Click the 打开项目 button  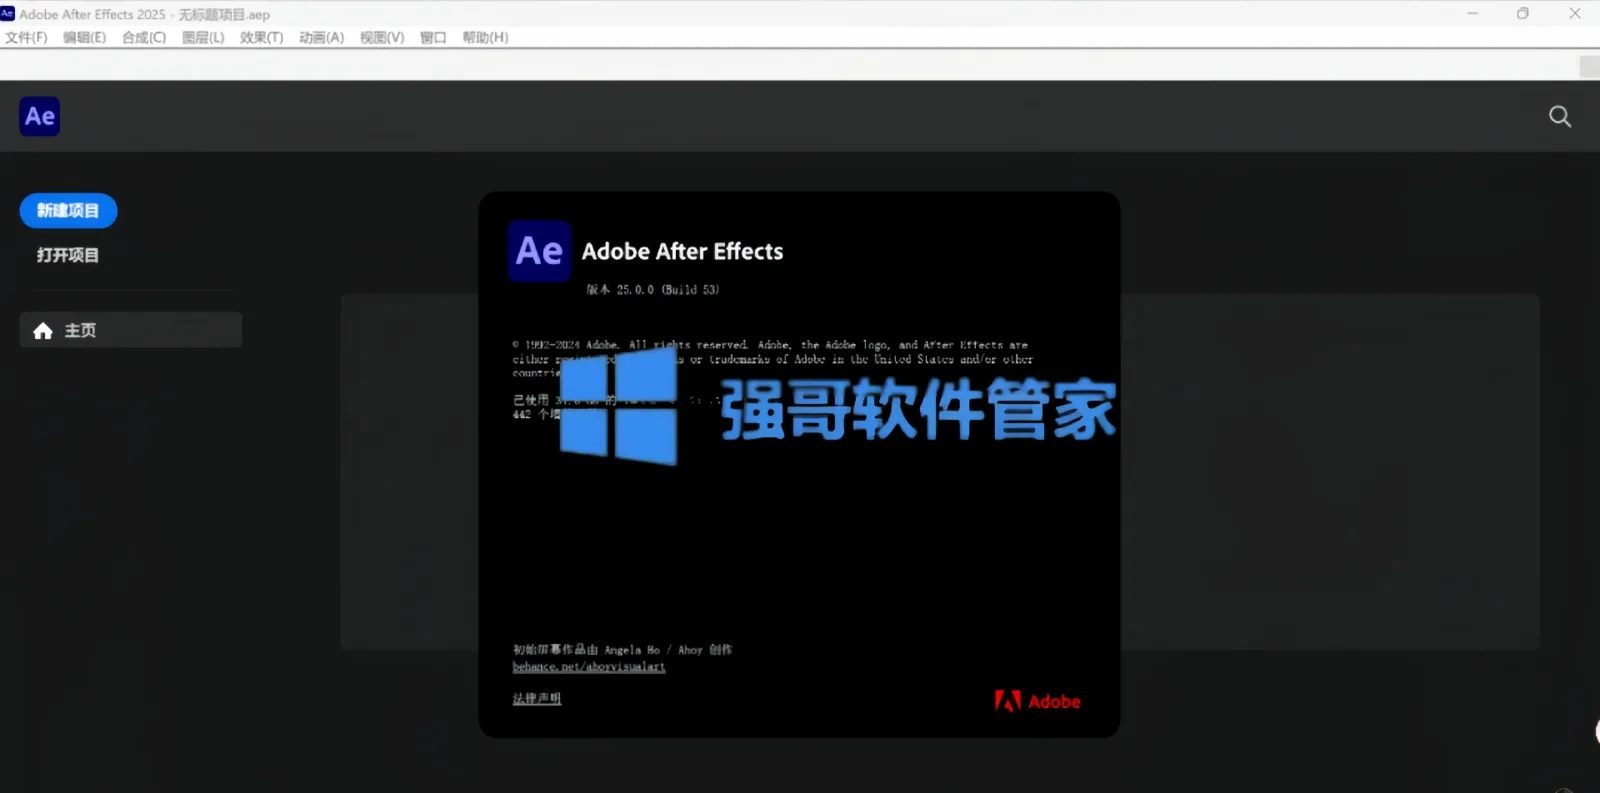coord(68,255)
